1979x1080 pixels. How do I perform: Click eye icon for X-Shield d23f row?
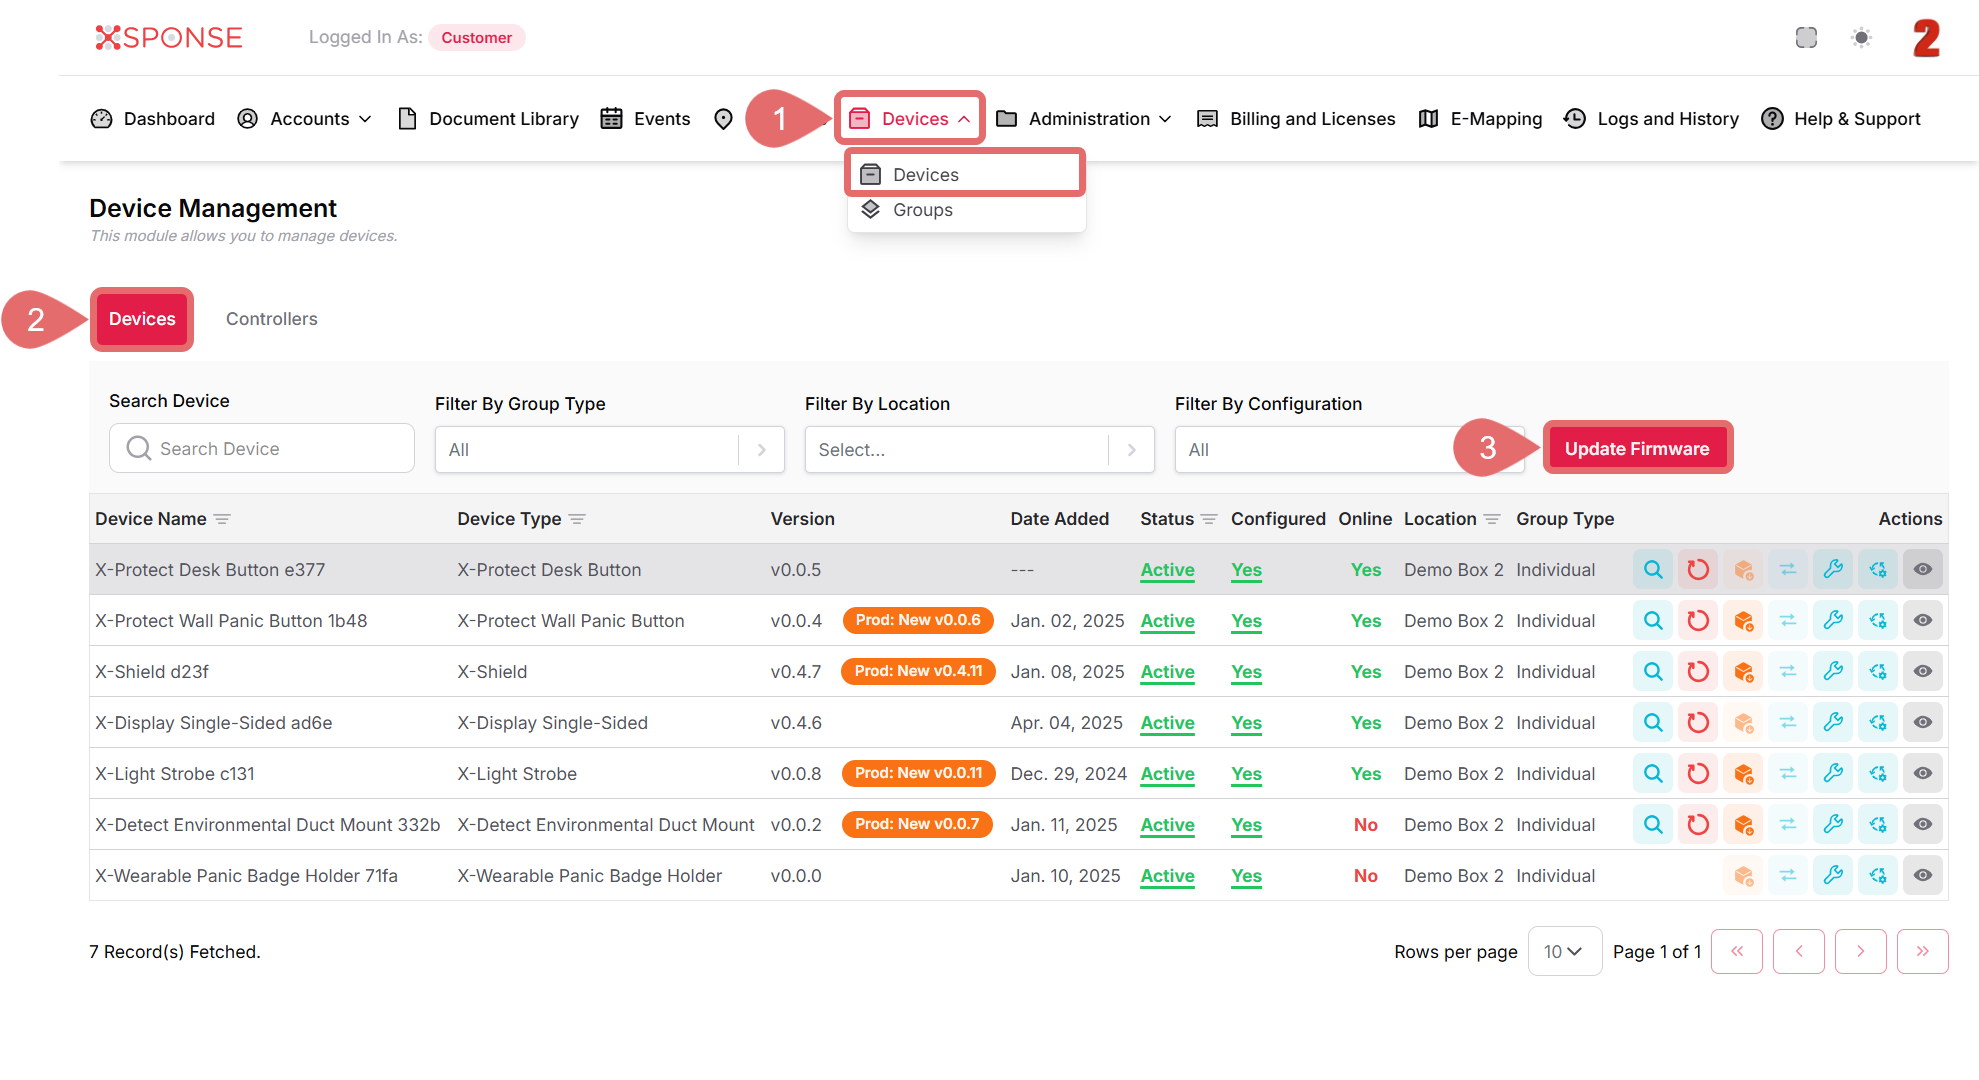(x=1922, y=672)
